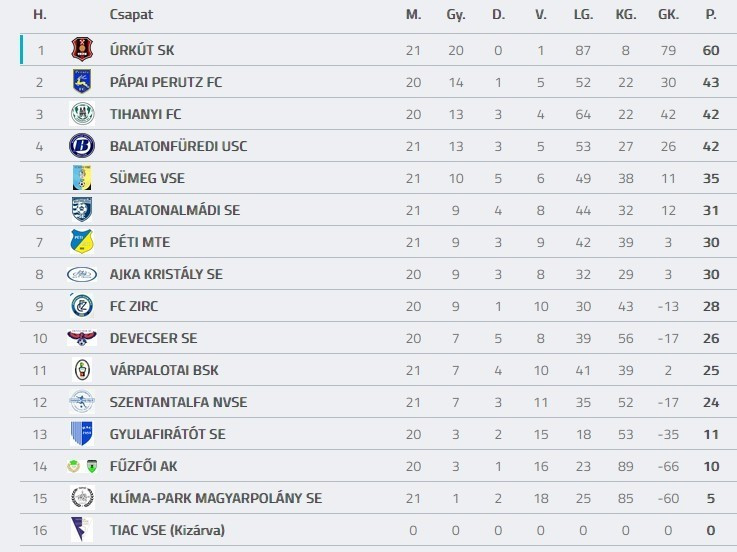Open the Szentantalfa NVSE team link
The height and width of the screenshot is (552, 737).
coord(178,402)
